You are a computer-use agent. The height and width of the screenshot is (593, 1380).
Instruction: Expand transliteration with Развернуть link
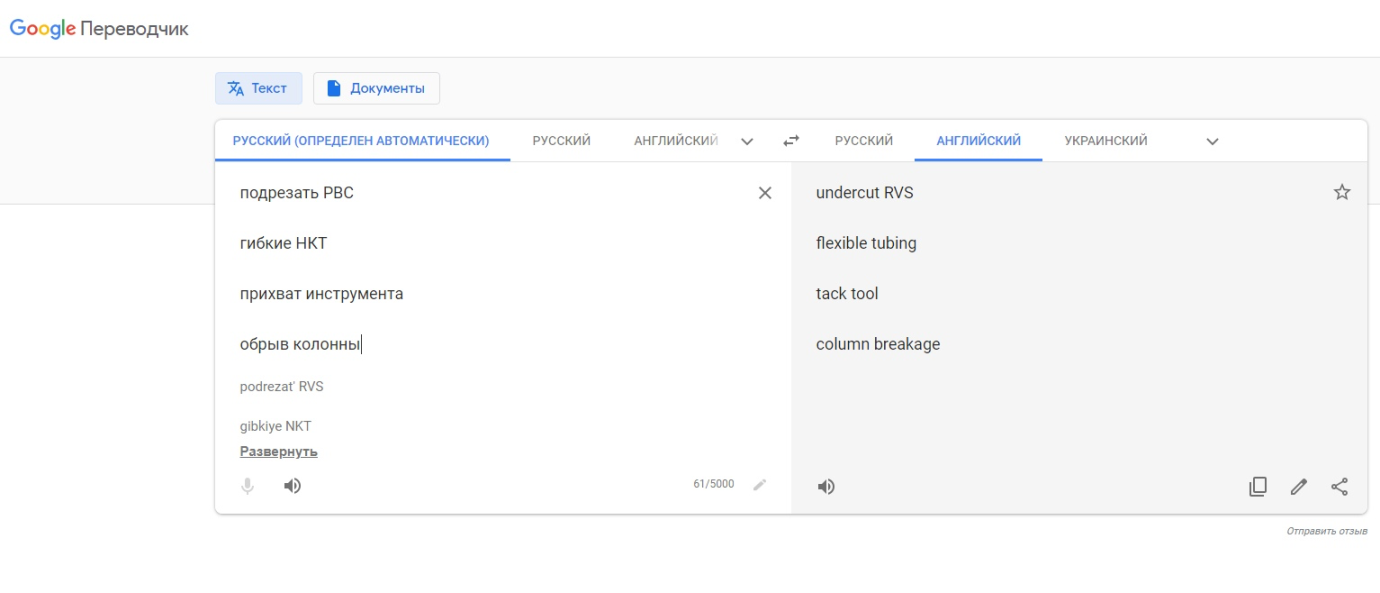[x=278, y=452]
